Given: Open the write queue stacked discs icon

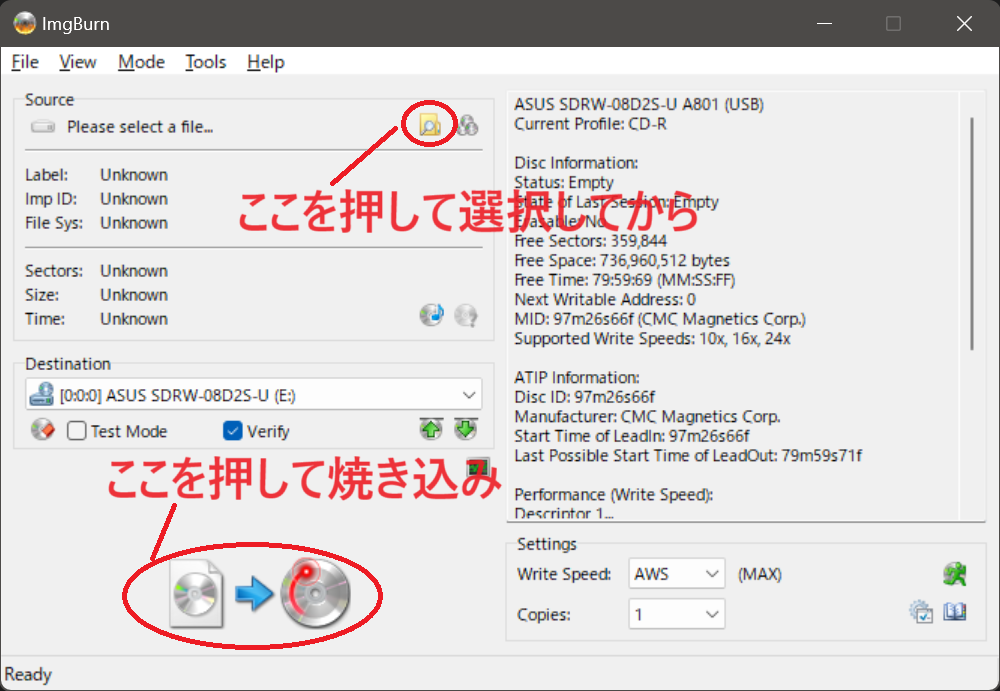Looking at the screenshot, I should coord(467,125).
